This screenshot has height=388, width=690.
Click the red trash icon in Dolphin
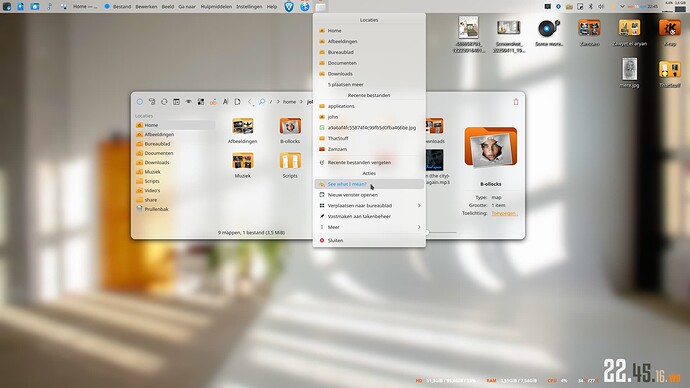coord(516,102)
